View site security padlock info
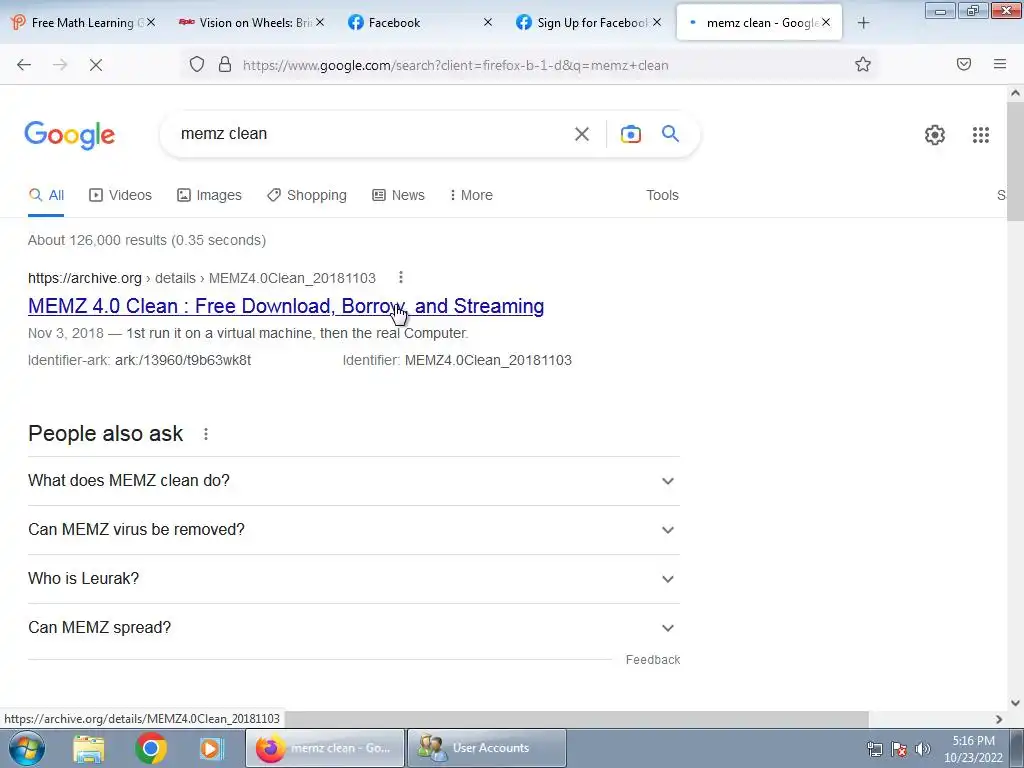 [225, 65]
